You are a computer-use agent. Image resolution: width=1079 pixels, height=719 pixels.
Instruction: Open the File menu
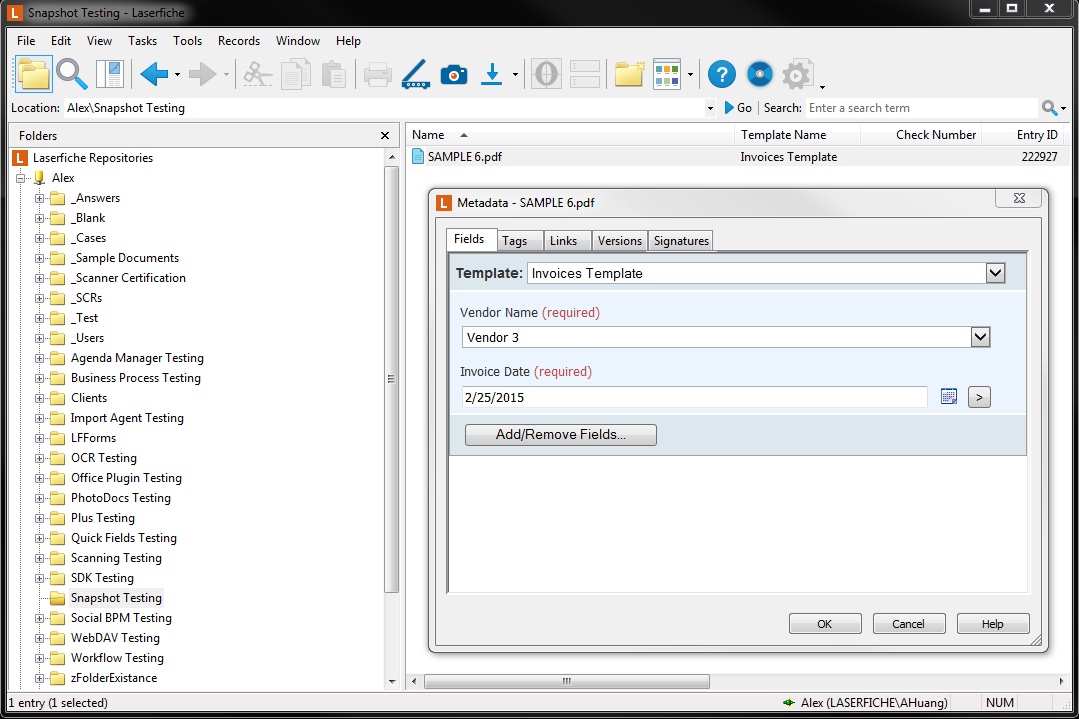pyautogui.click(x=26, y=41)
